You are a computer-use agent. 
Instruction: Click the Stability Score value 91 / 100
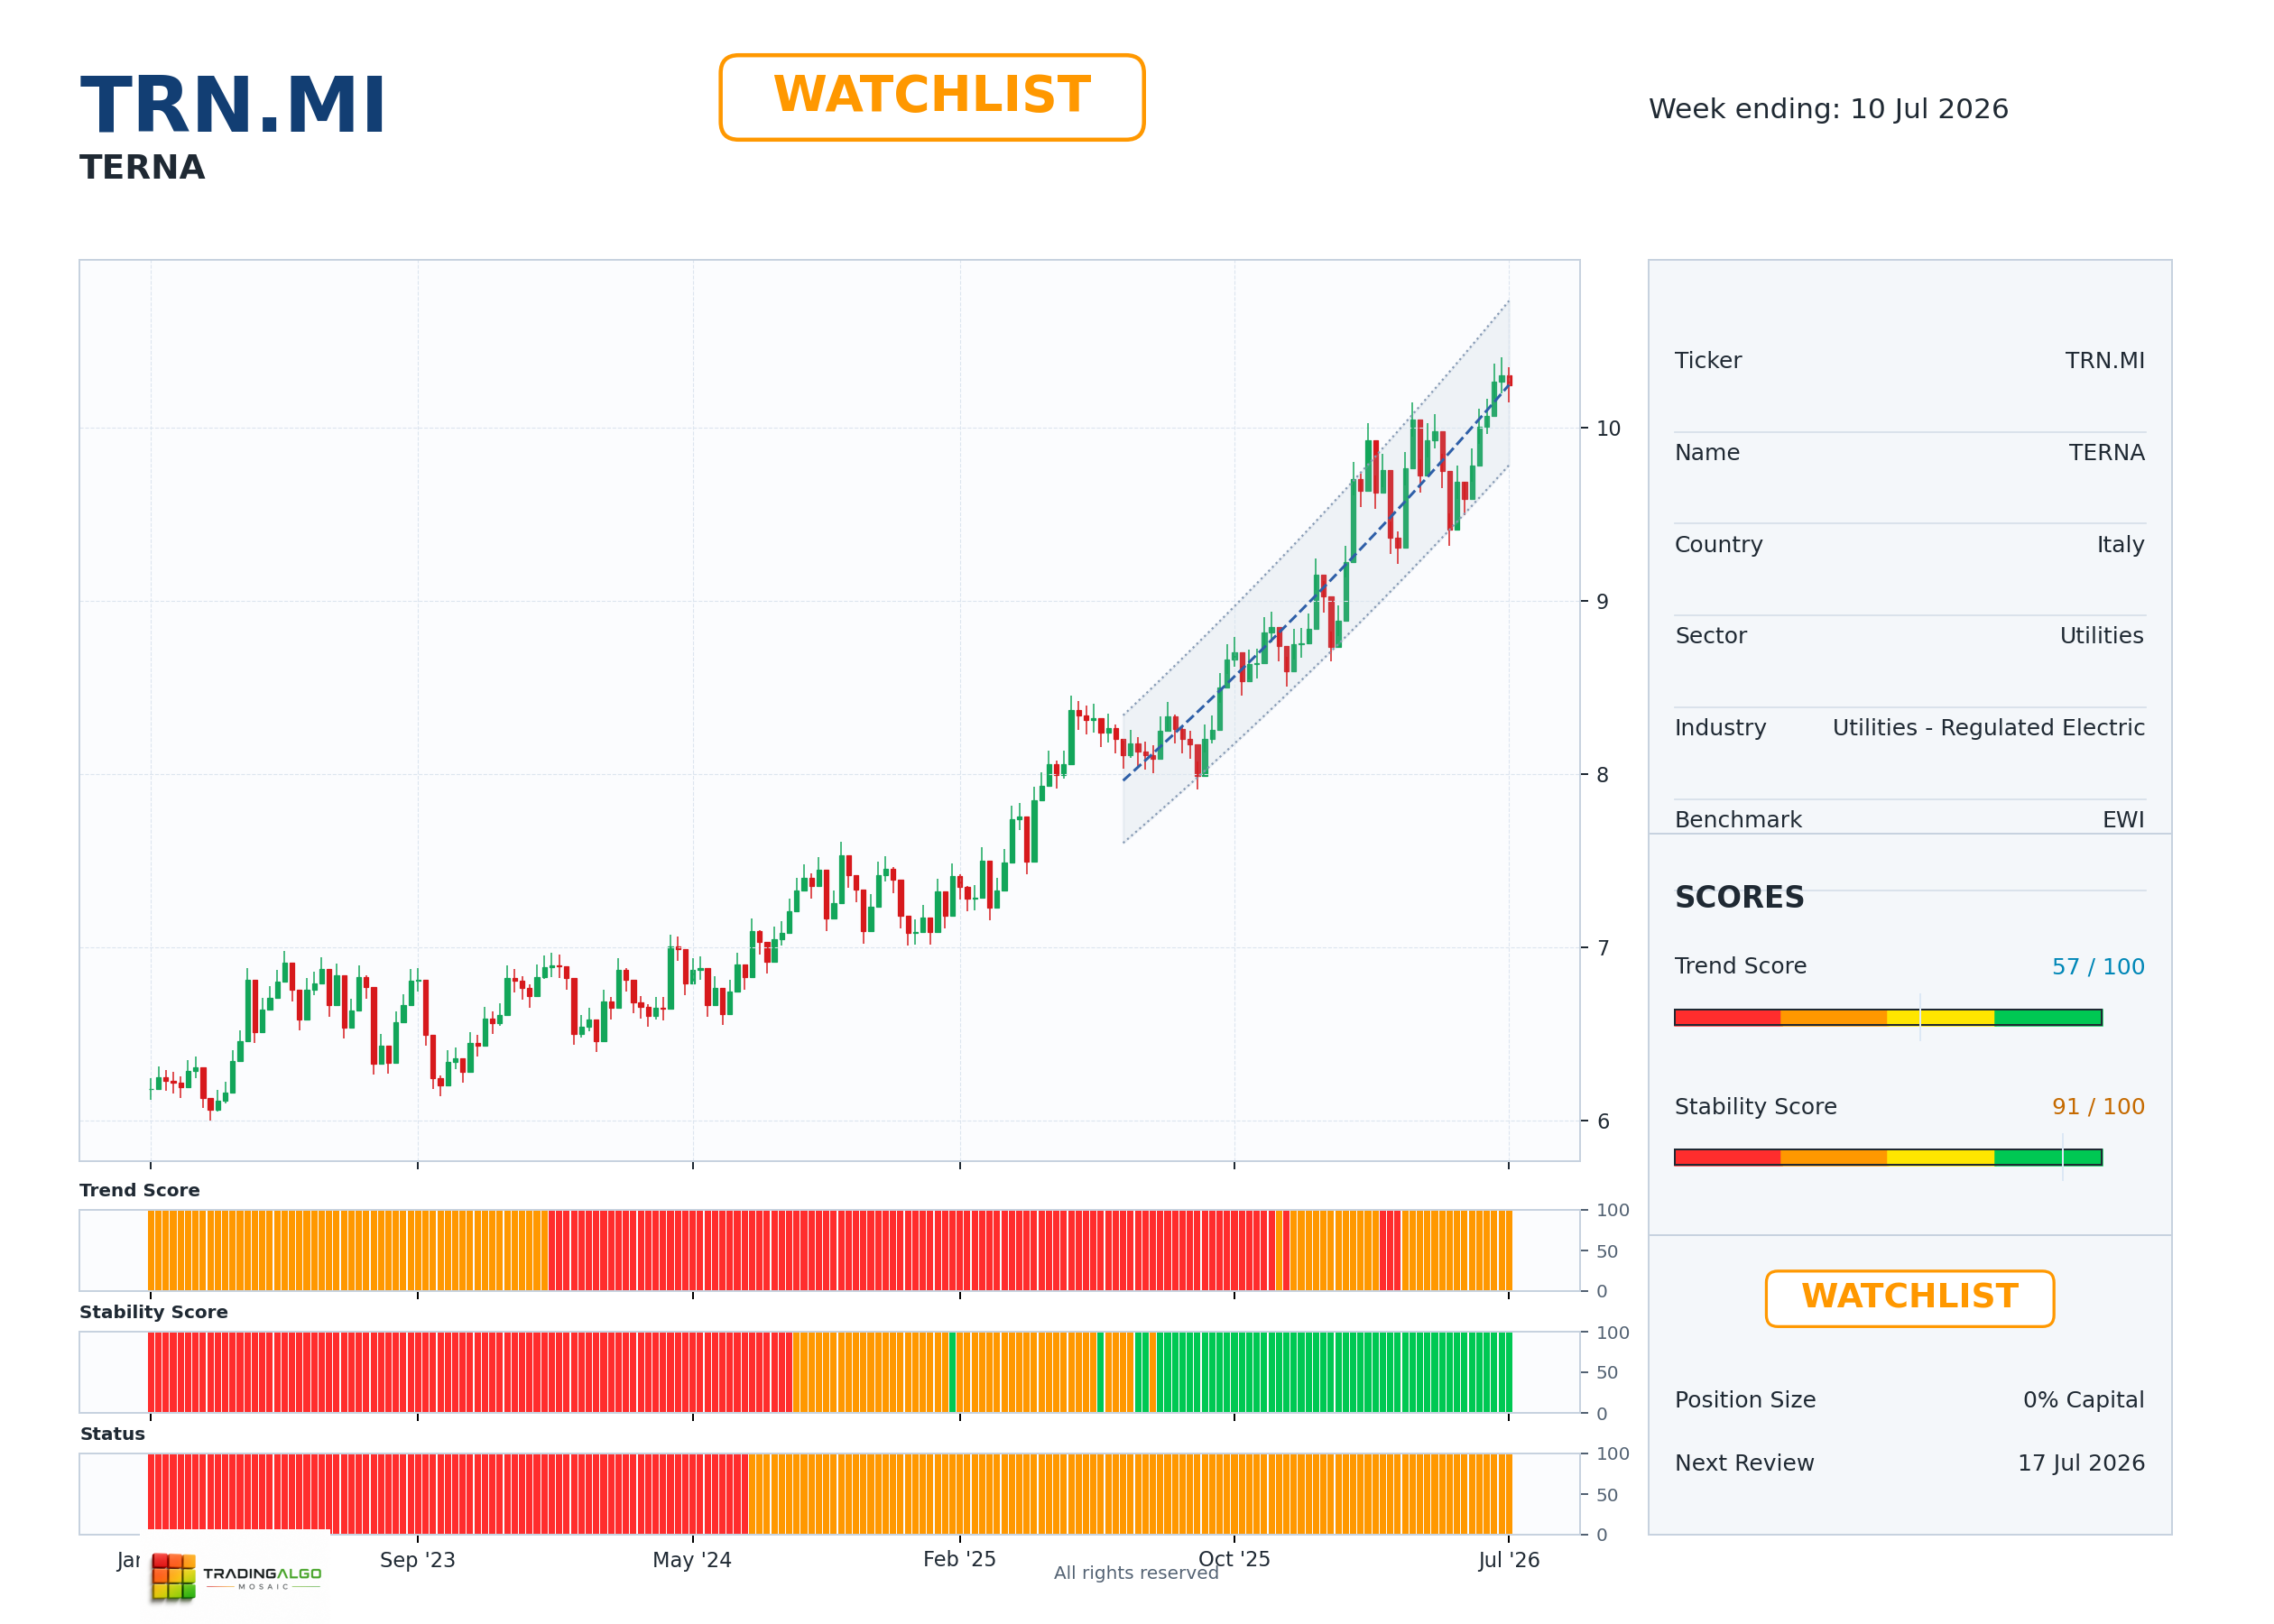pos(2097,1107)
